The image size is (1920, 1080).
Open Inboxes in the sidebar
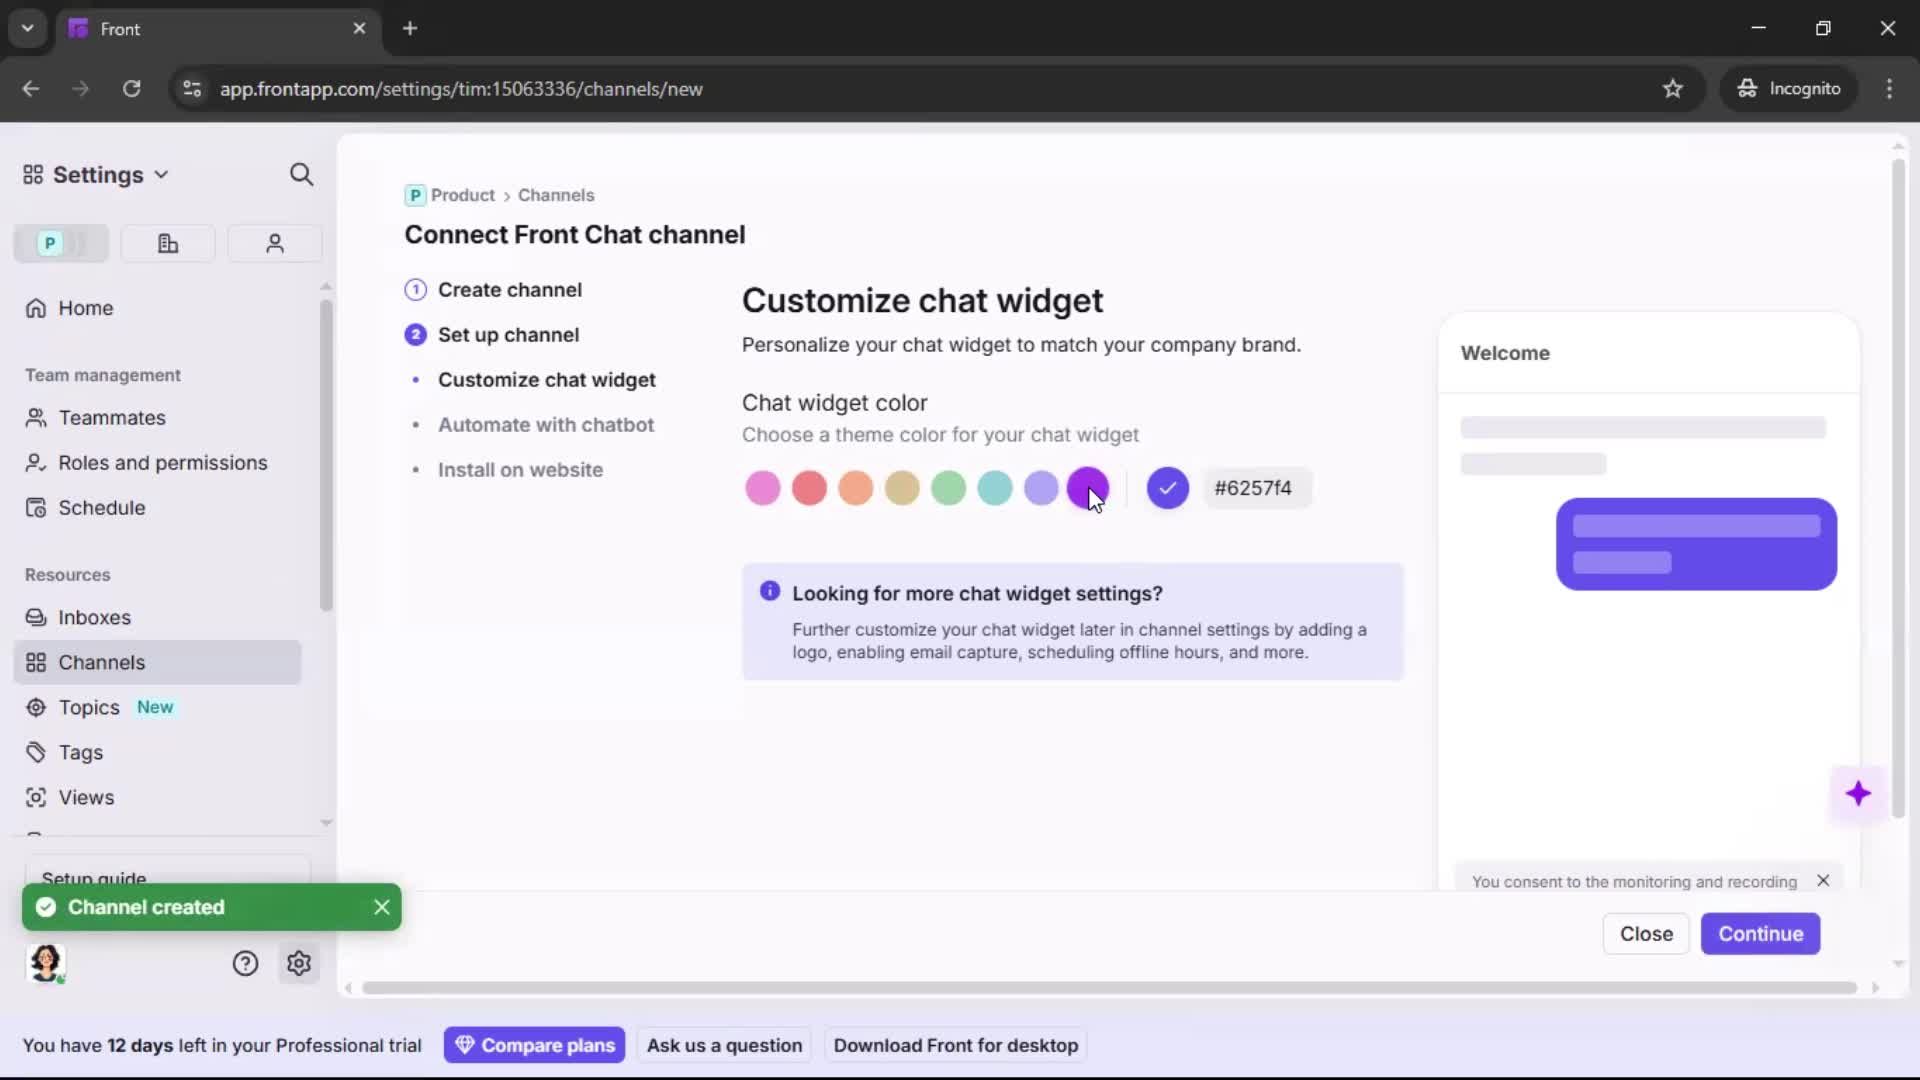pos(94,617)
